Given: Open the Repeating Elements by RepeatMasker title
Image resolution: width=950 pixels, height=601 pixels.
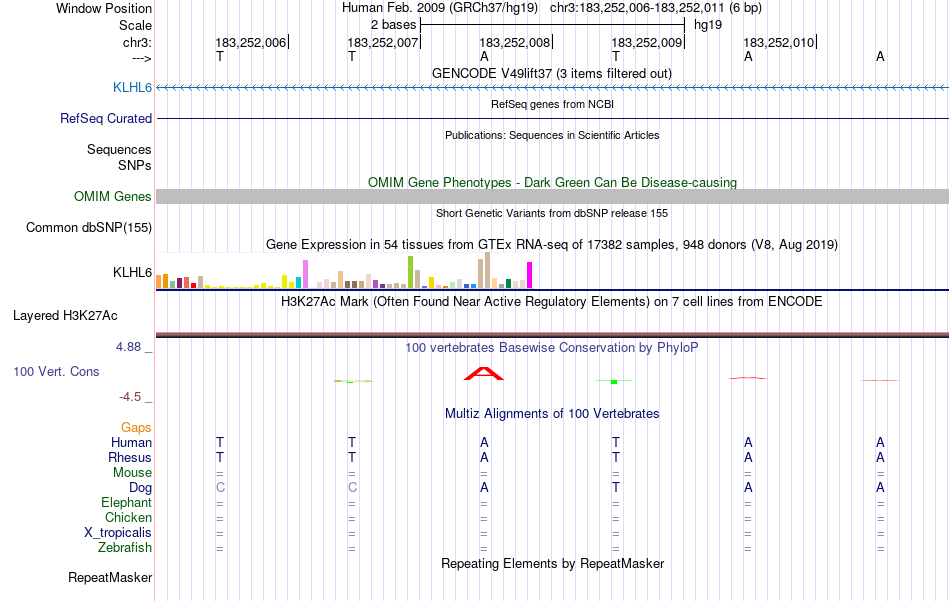Looking at the screenshot, I should pos(552,563).
